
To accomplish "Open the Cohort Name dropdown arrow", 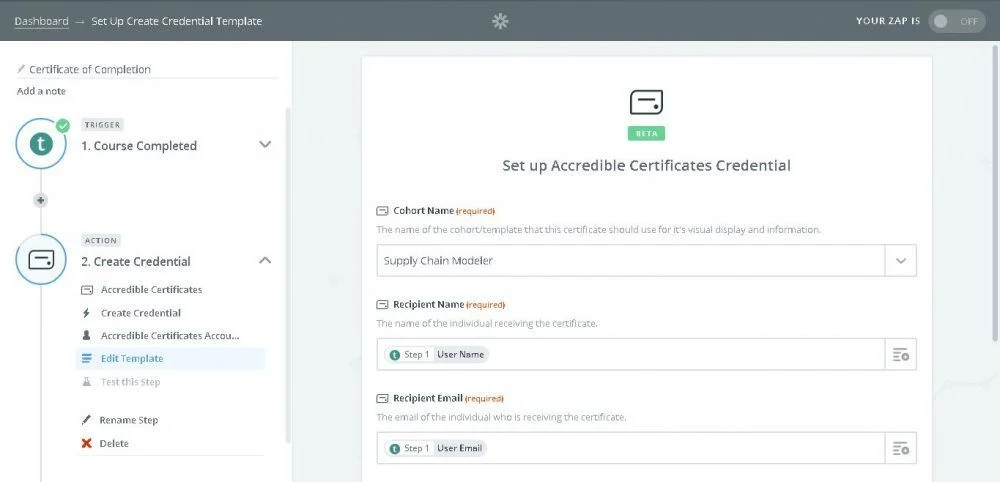I will 900,261.
